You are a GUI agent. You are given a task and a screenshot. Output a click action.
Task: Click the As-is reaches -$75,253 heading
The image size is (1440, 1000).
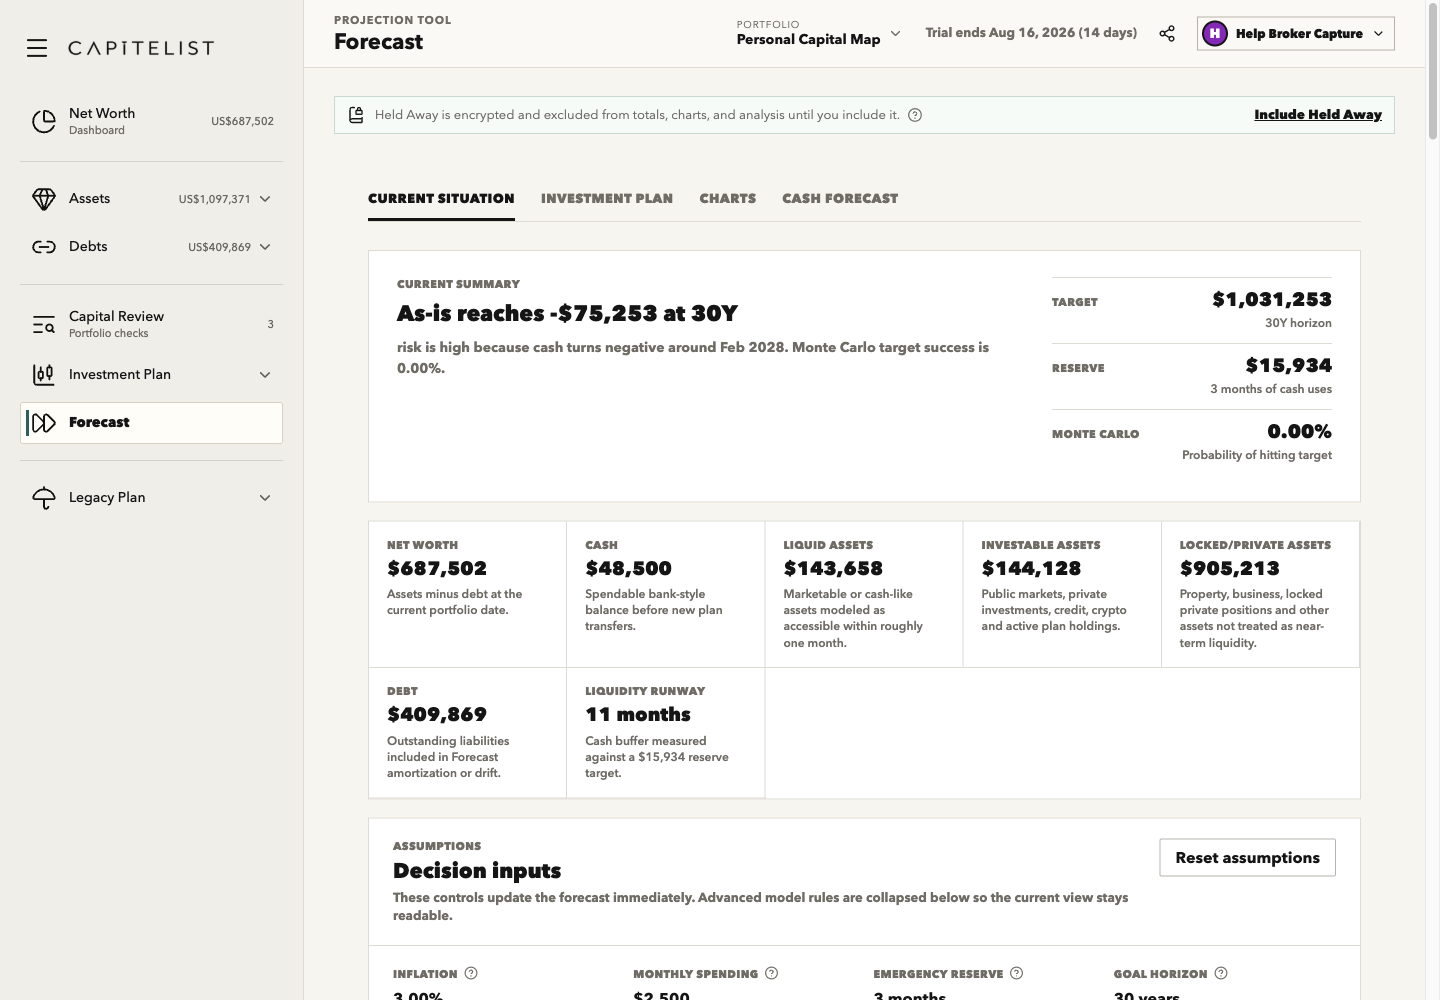click(x=567, y=313)
